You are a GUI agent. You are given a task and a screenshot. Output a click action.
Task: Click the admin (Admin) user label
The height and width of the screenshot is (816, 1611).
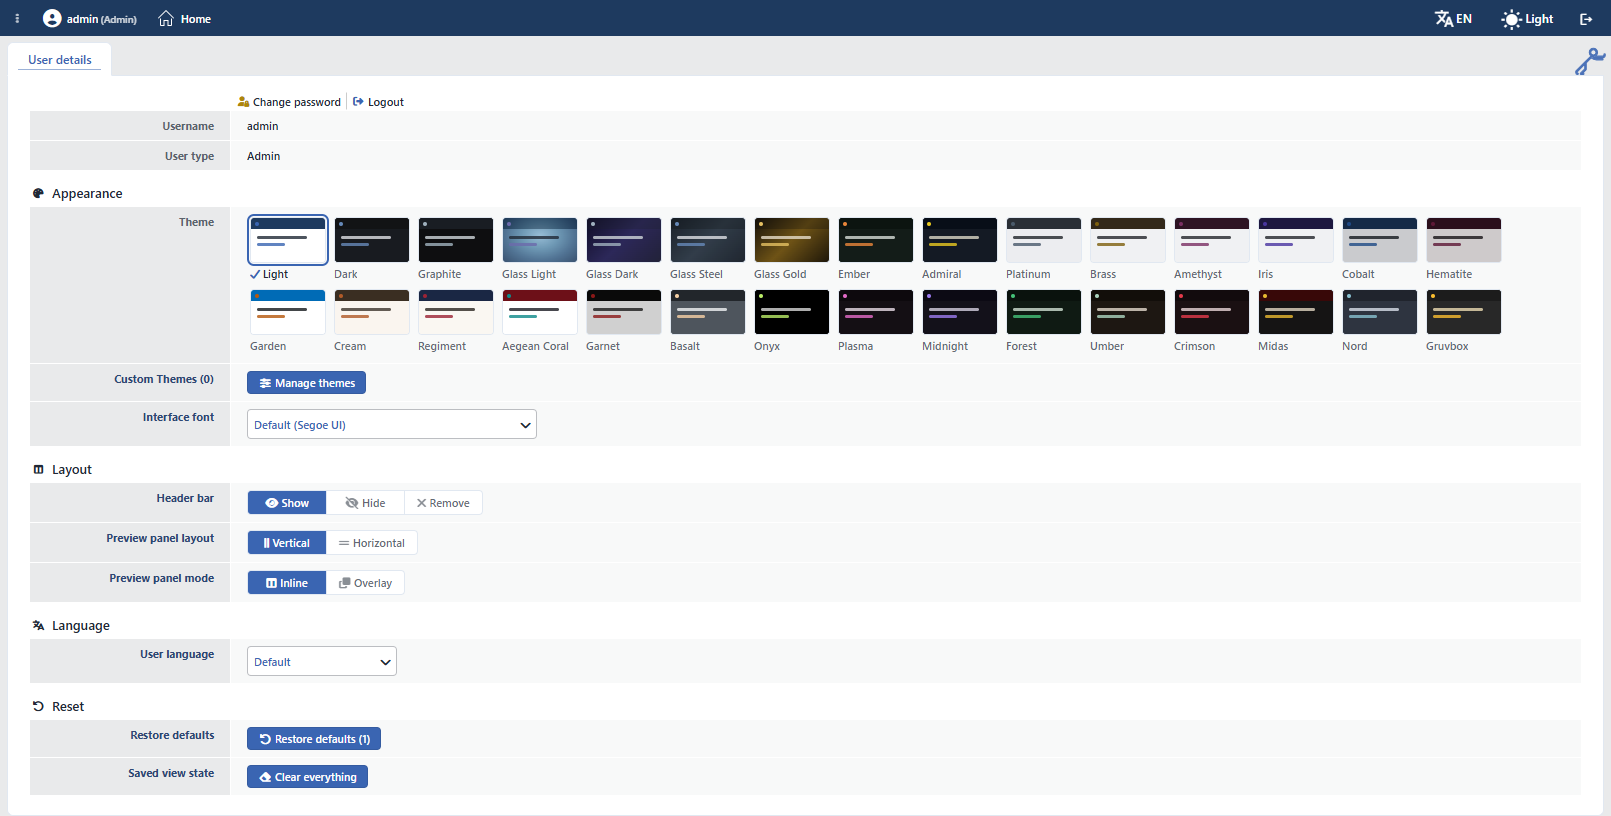pyautogui.click(x=102, y=19)
